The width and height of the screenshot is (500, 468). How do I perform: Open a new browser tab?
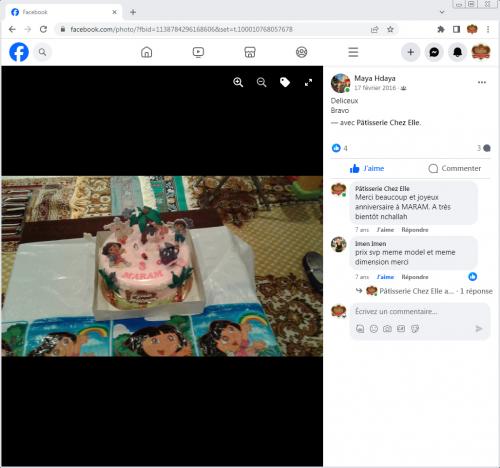[x=133, y=12]
